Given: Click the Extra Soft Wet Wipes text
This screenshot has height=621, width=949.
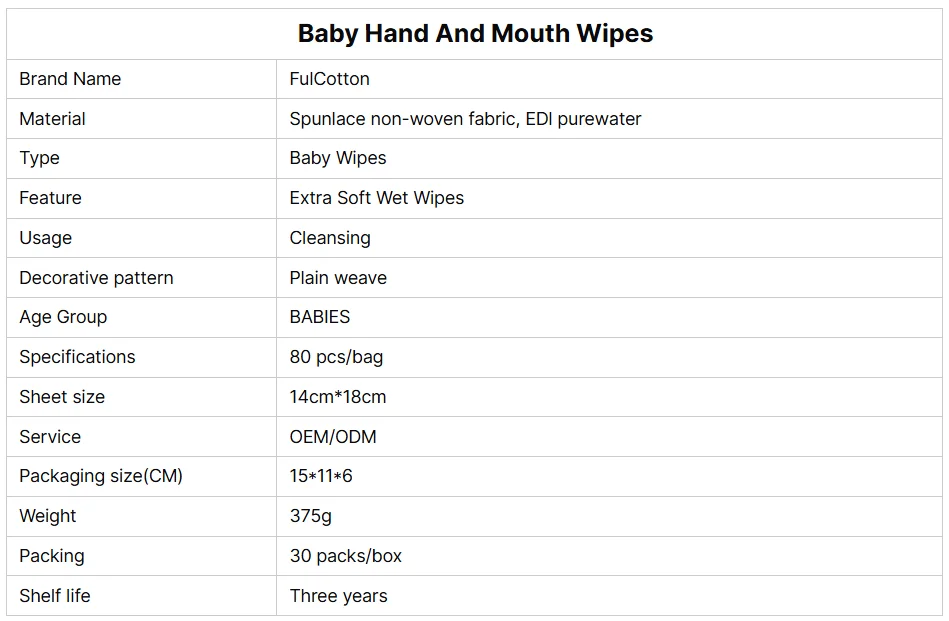Looking at the screenshot, I should (x=377, y=198).
